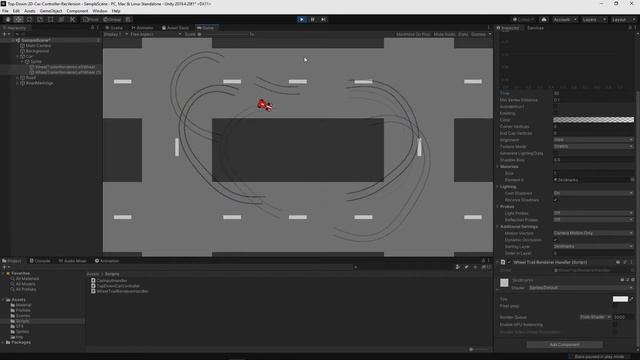Toggle Pivot/Center handle position
Screen dimensions: 640x360
(x=91, y=20)
